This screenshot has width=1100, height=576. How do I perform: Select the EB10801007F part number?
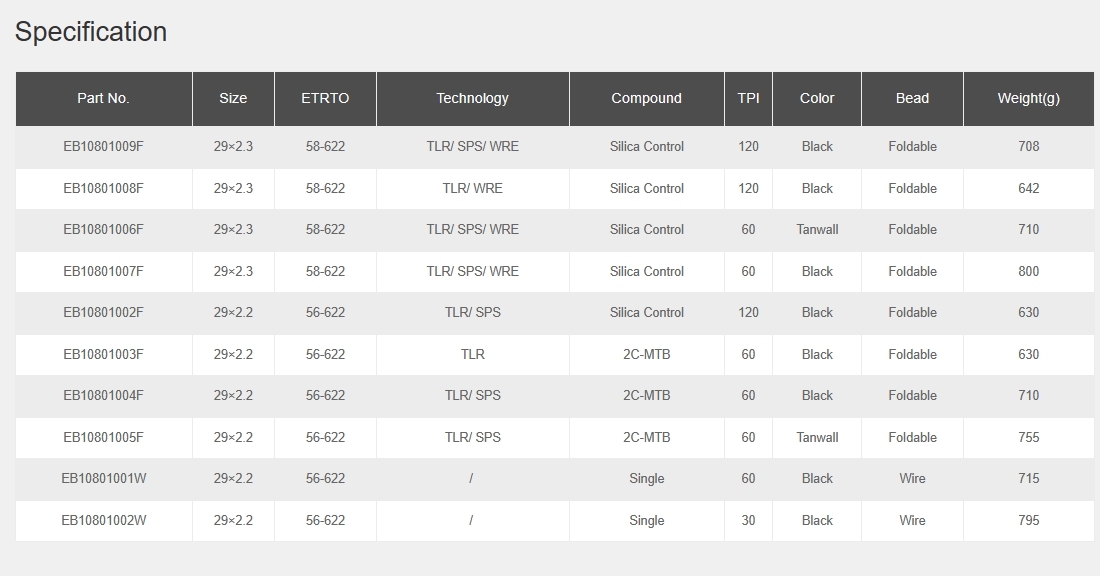tap(104, 272)
